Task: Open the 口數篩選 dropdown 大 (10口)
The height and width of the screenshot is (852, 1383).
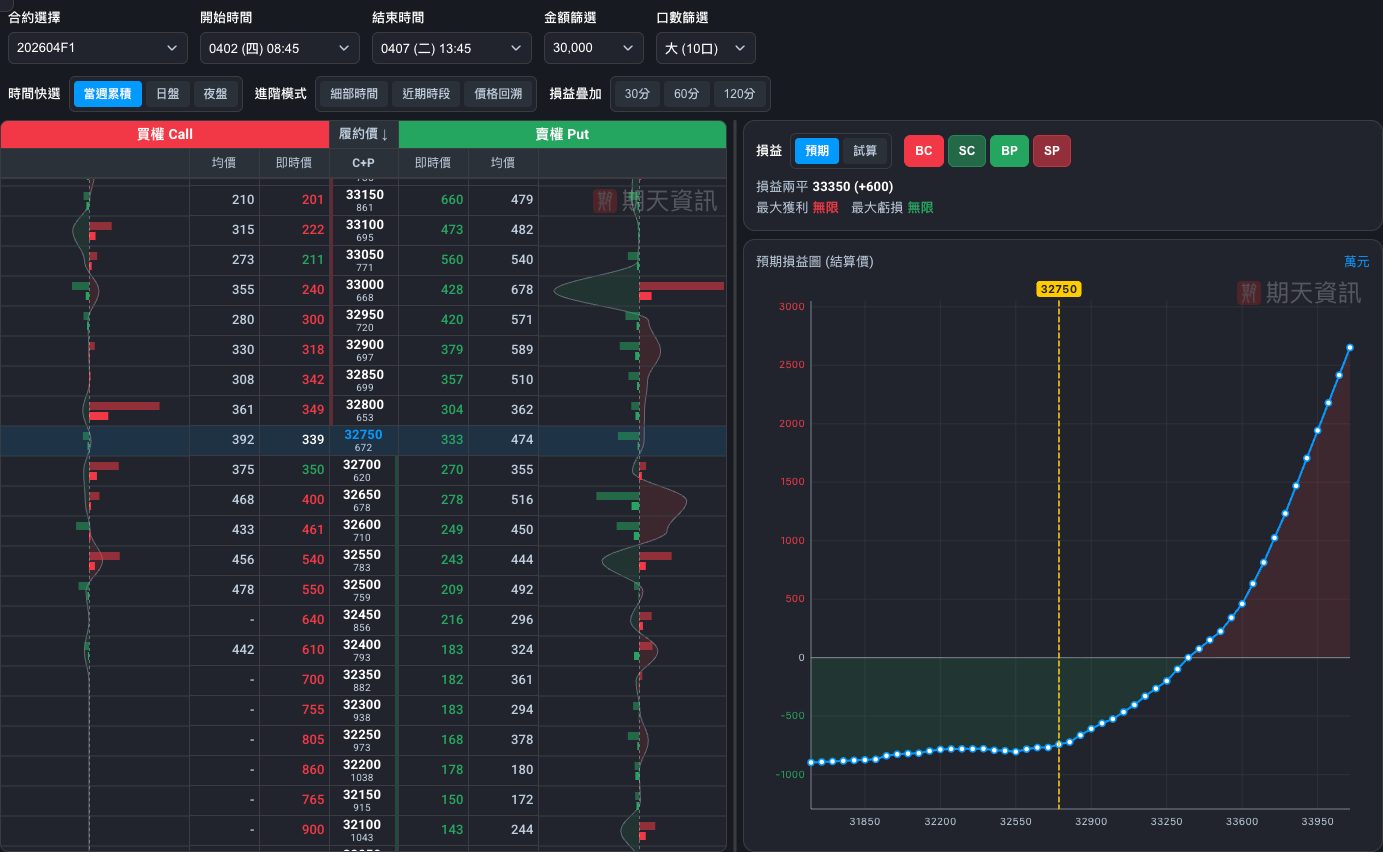Action: tap(706, 48)
